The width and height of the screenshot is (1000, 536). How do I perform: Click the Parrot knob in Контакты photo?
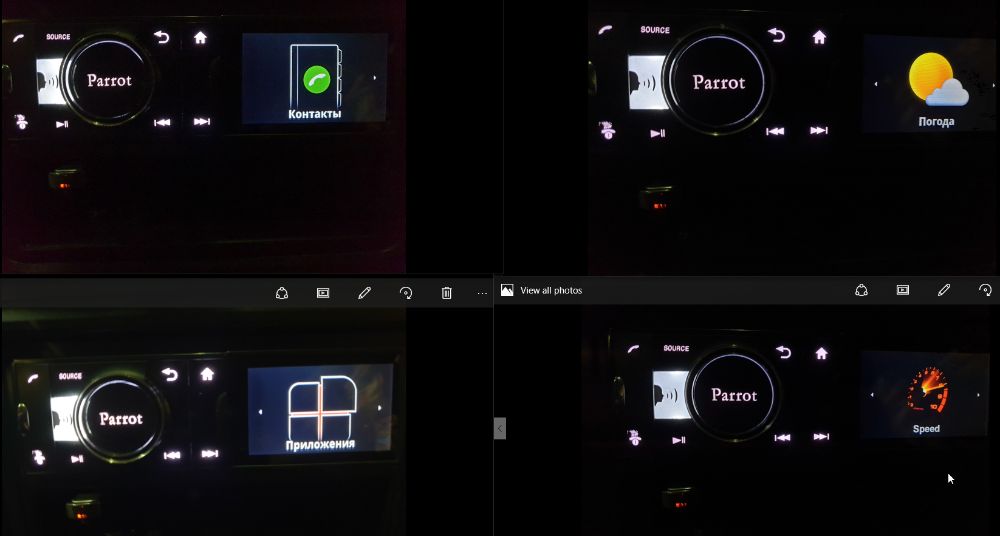109,80
